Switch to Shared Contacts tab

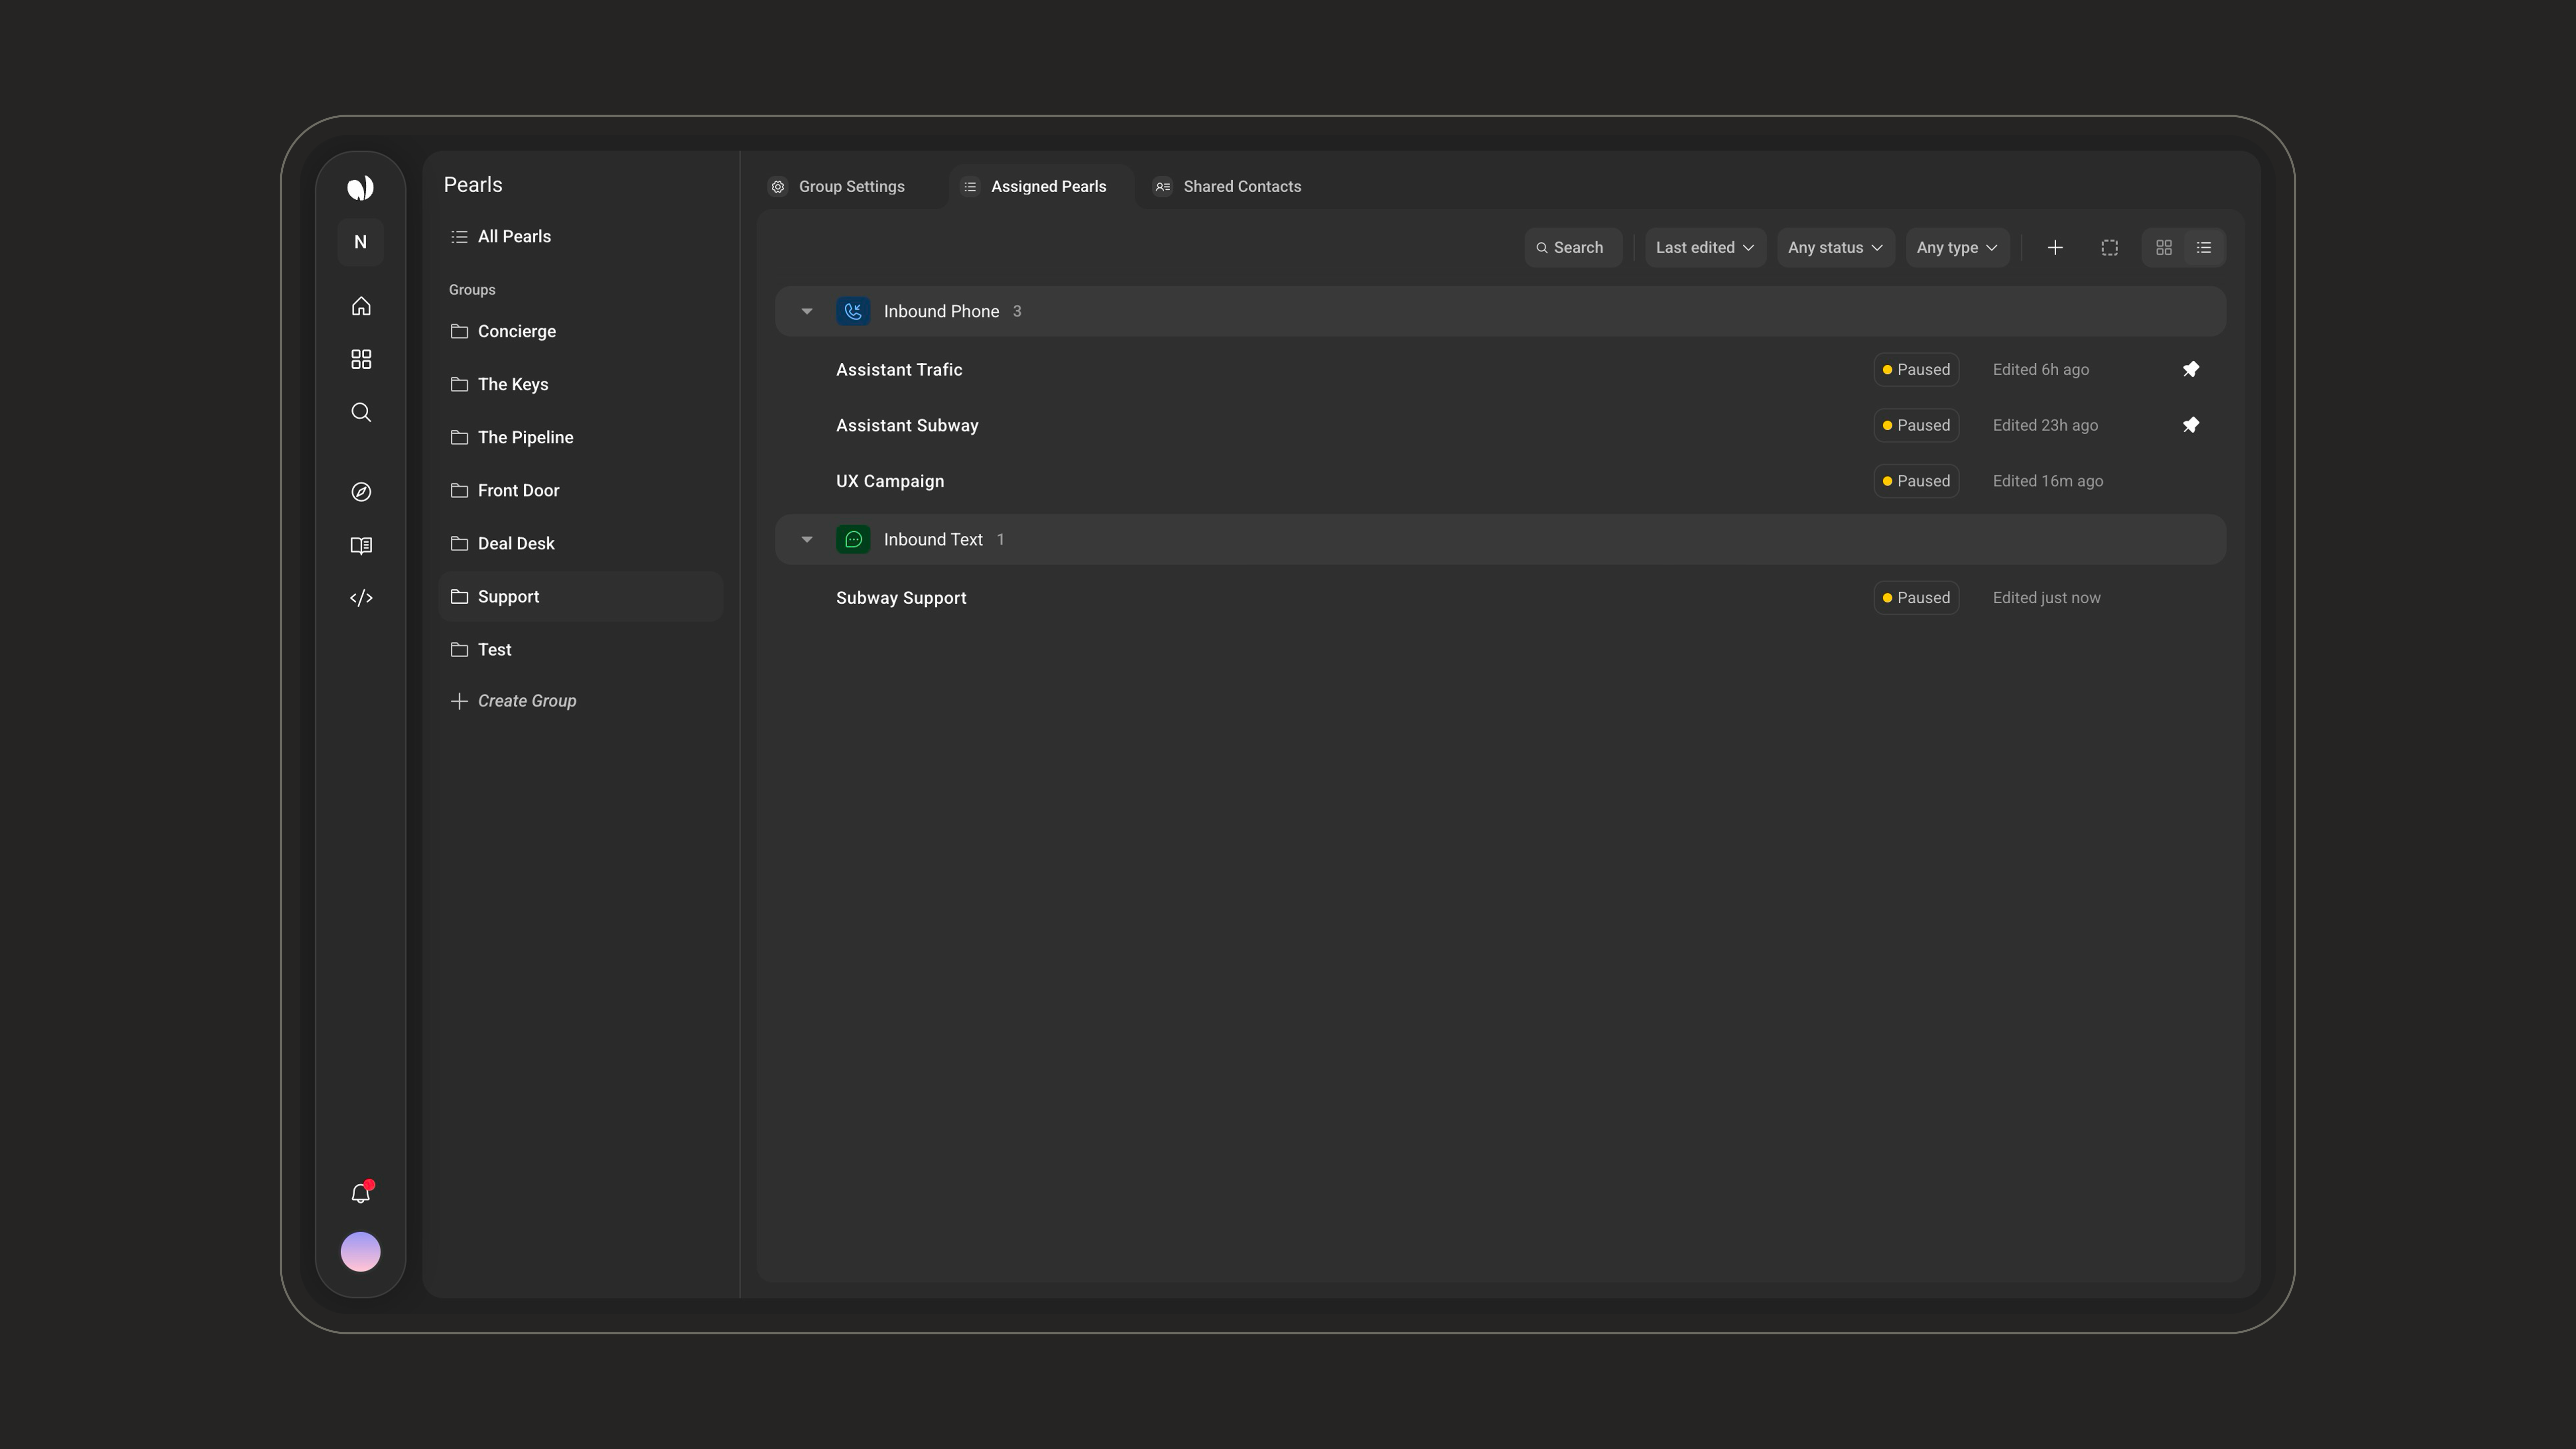[x=1227, y=187]
